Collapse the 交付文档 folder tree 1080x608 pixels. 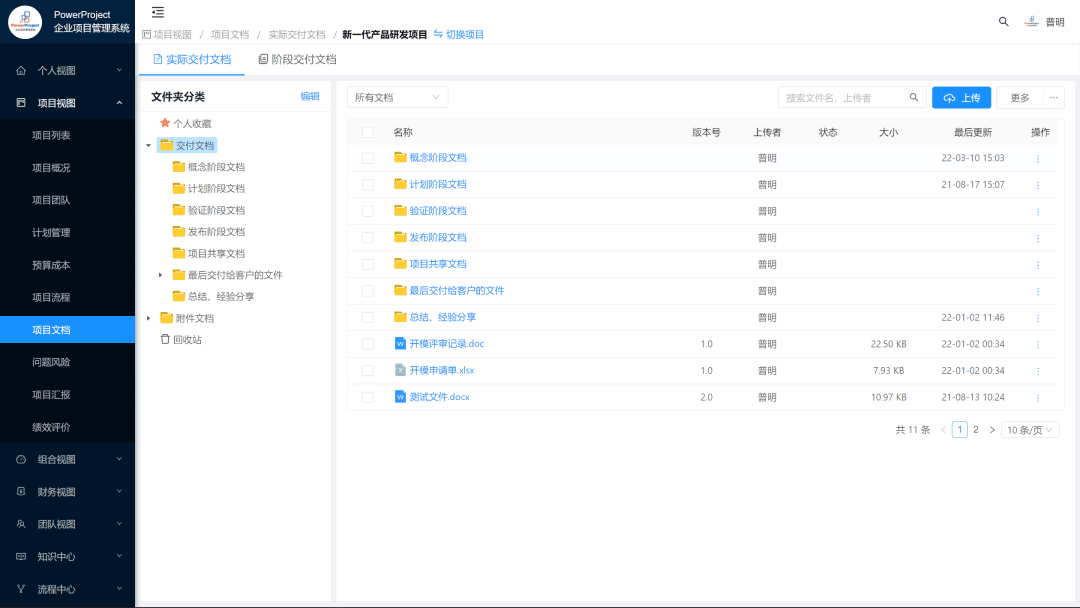click(x=147, y=143)
